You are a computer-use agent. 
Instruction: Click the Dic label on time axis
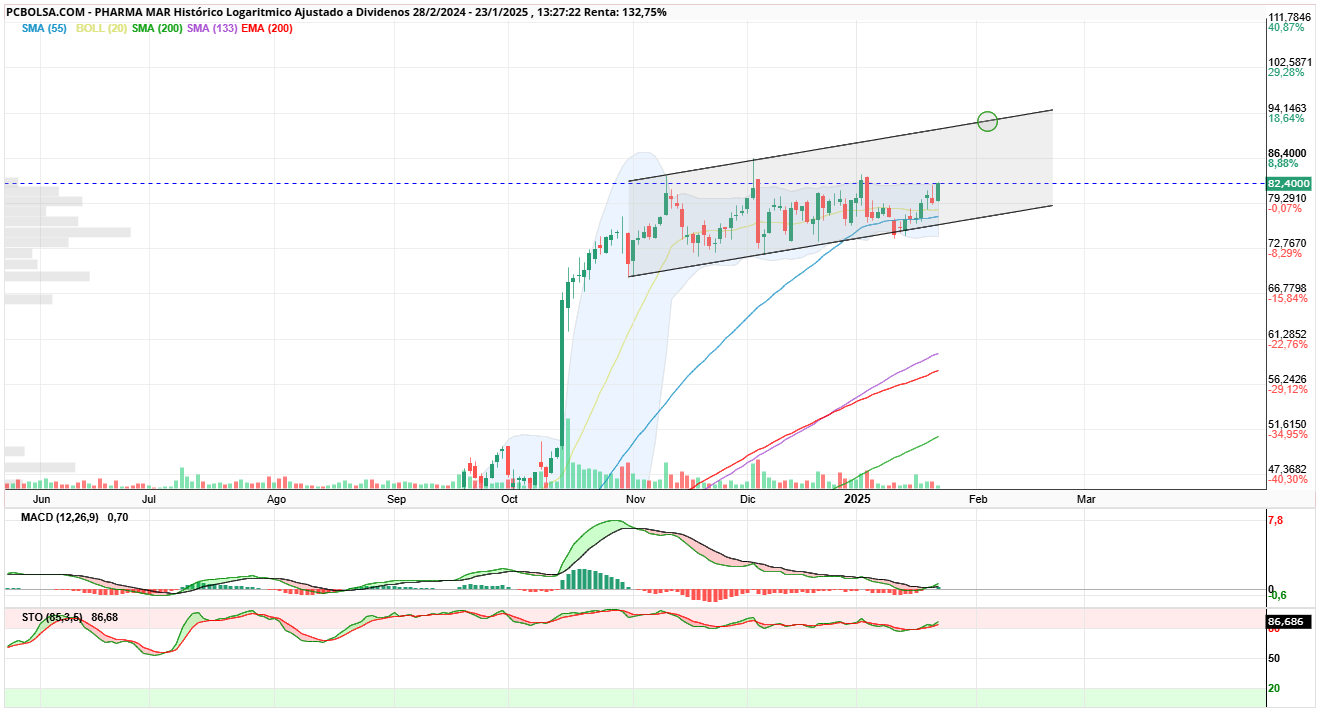746,498
